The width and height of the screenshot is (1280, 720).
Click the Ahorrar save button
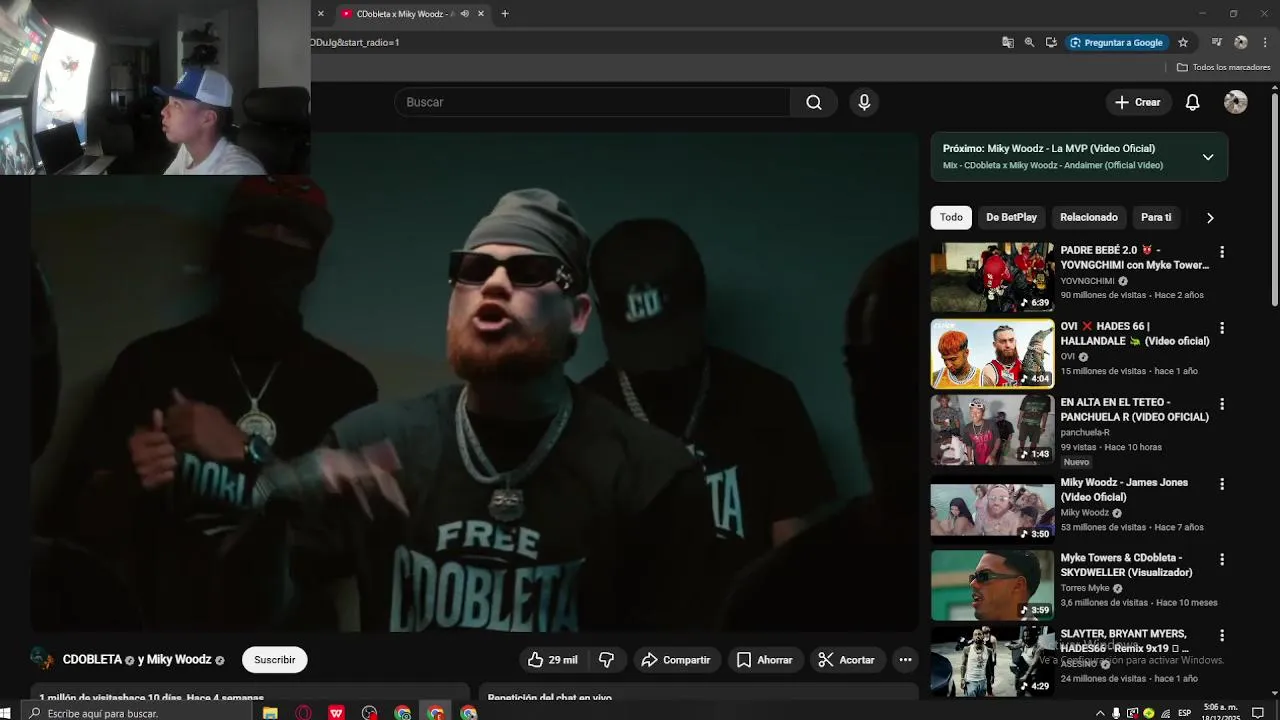point(764,660)
